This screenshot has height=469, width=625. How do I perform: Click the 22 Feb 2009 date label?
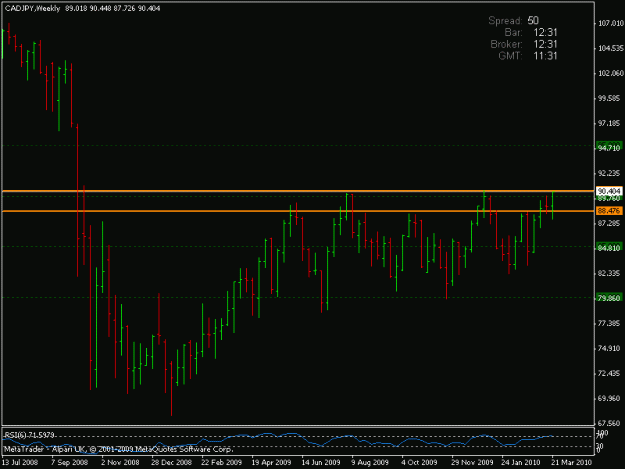(x=221, y=462)
